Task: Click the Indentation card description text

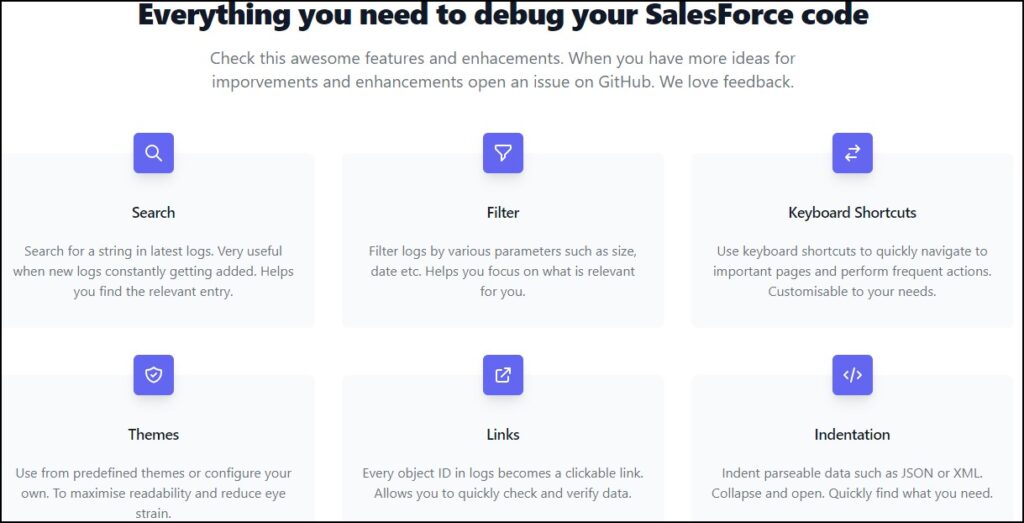Action: click(852, 483)
